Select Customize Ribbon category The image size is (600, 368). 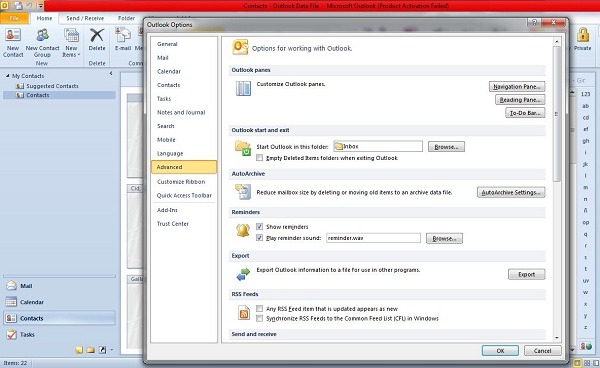184,182
